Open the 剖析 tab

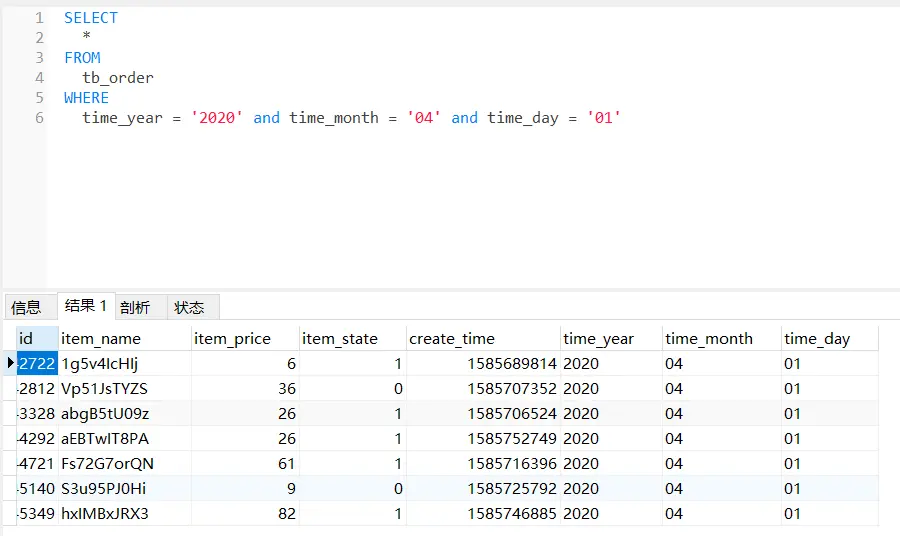(x=135, y=307)
